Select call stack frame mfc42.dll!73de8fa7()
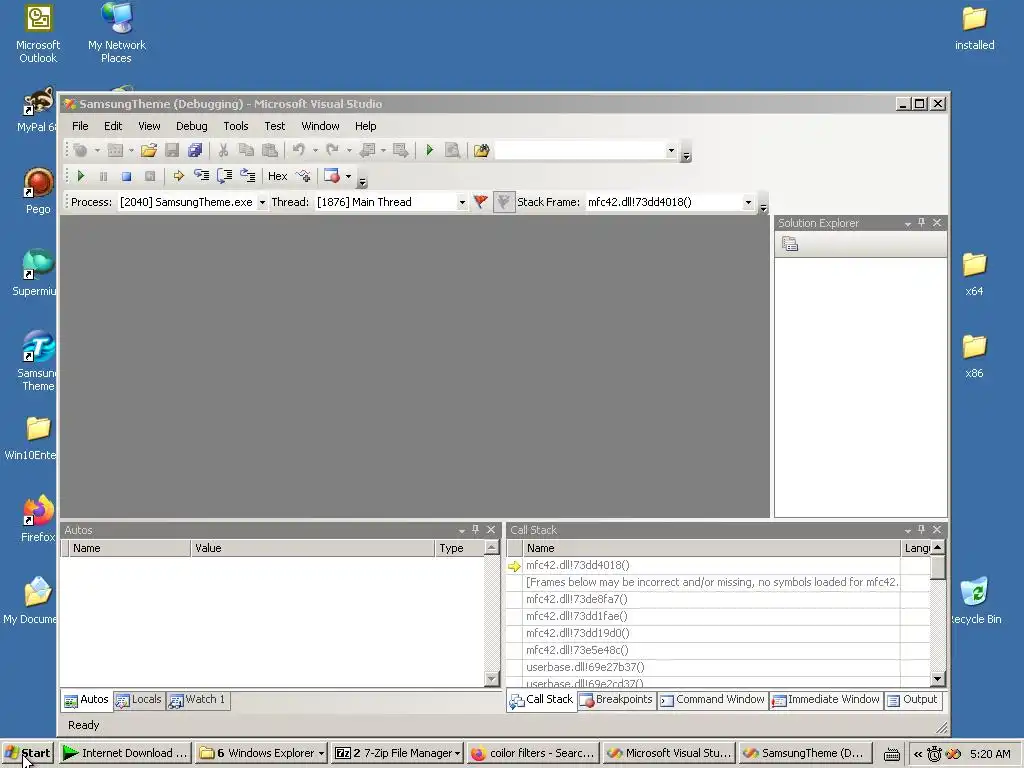The image size is (1024, 768). point(711,599)
